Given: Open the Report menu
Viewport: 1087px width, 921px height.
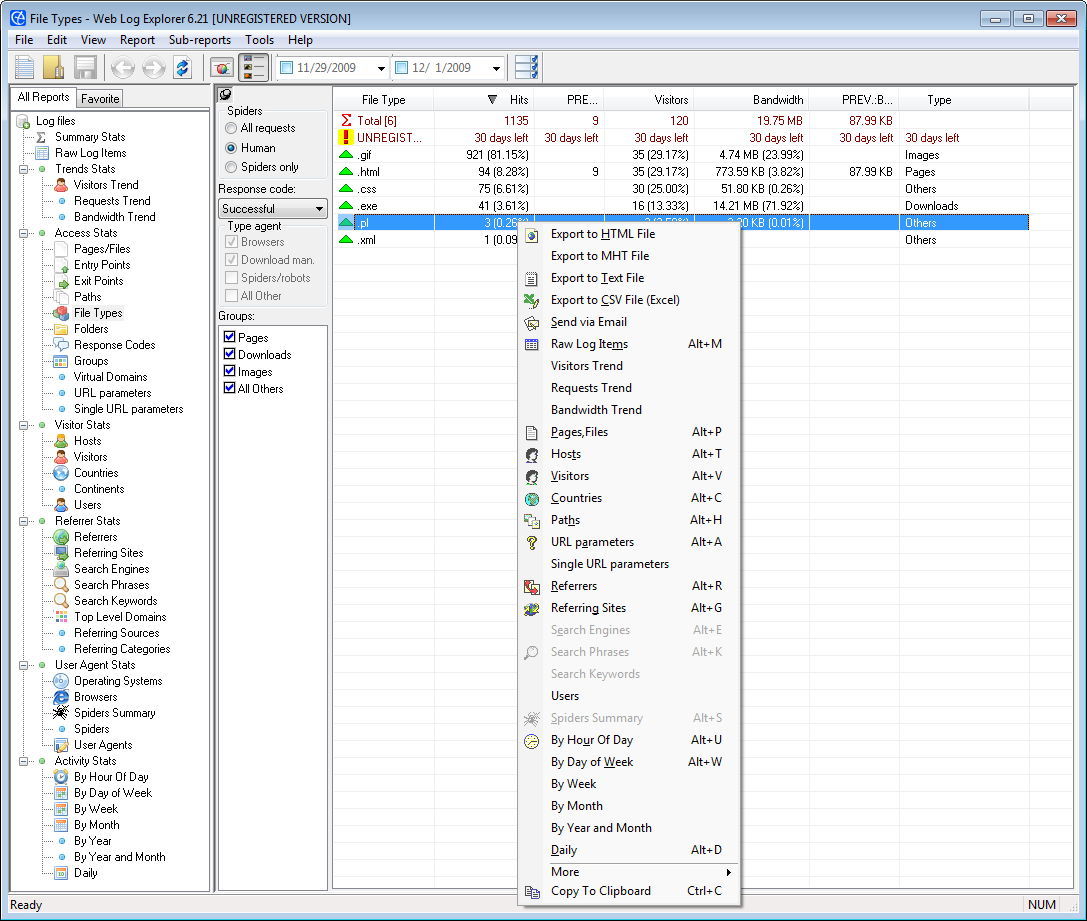Looking at the screenshot, I should [x=137, y=40].
